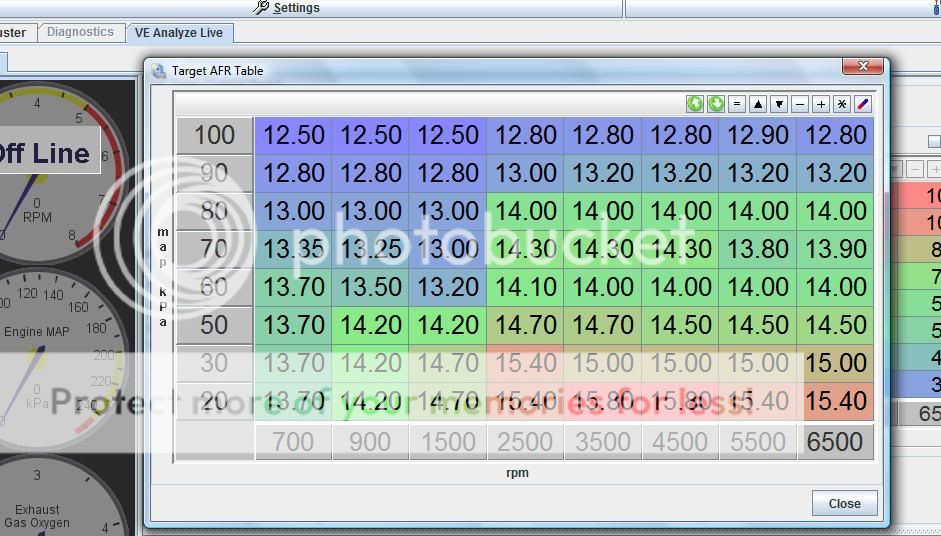Image resolution: width=941 pixels, height=536 pixels.
Task: Click the Target AFR Table window icon
Action: click(x=159, y=71)
